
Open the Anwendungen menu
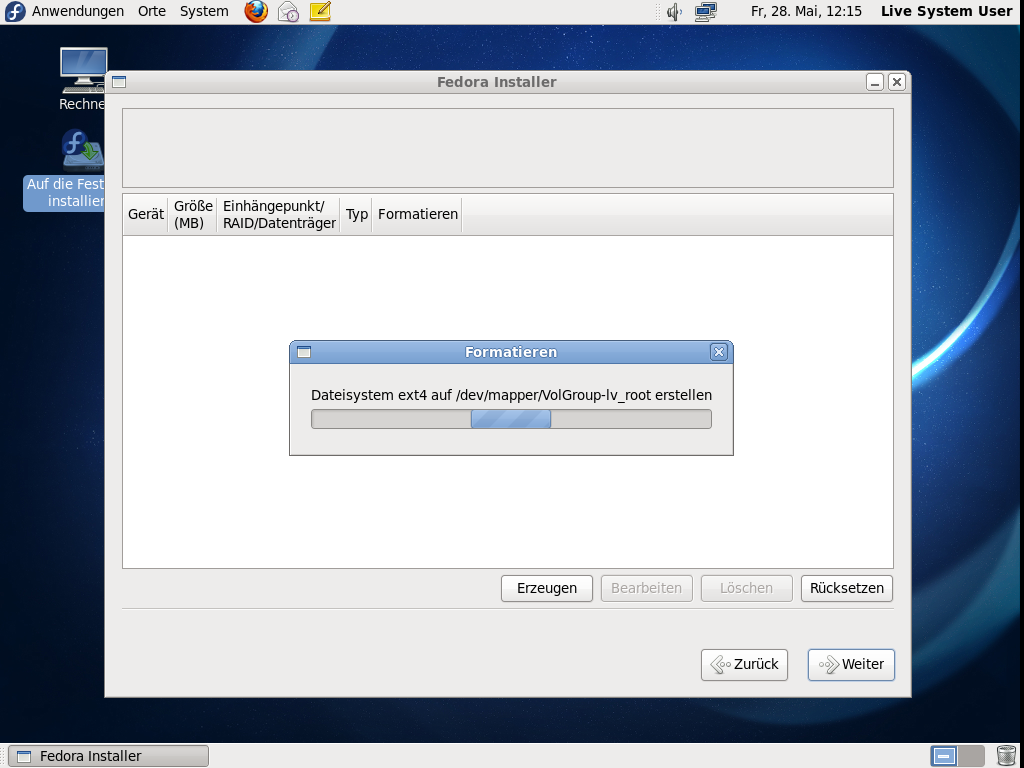[x=78, y=11]
